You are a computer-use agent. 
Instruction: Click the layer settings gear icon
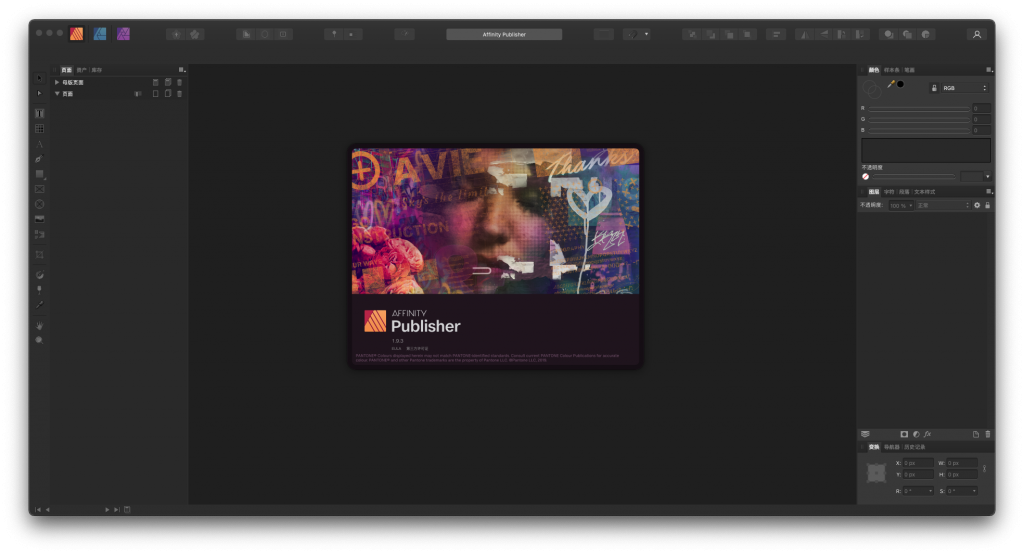977,205
